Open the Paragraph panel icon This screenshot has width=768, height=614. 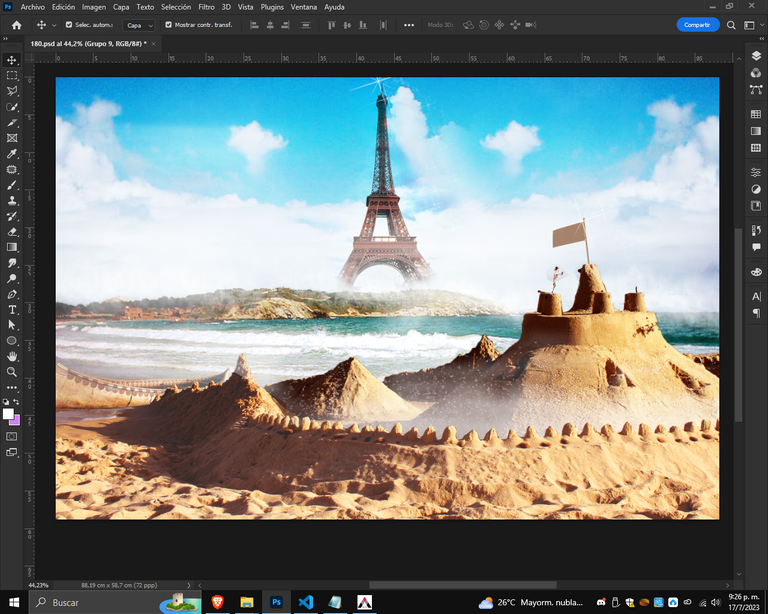[x=756, y=313]
